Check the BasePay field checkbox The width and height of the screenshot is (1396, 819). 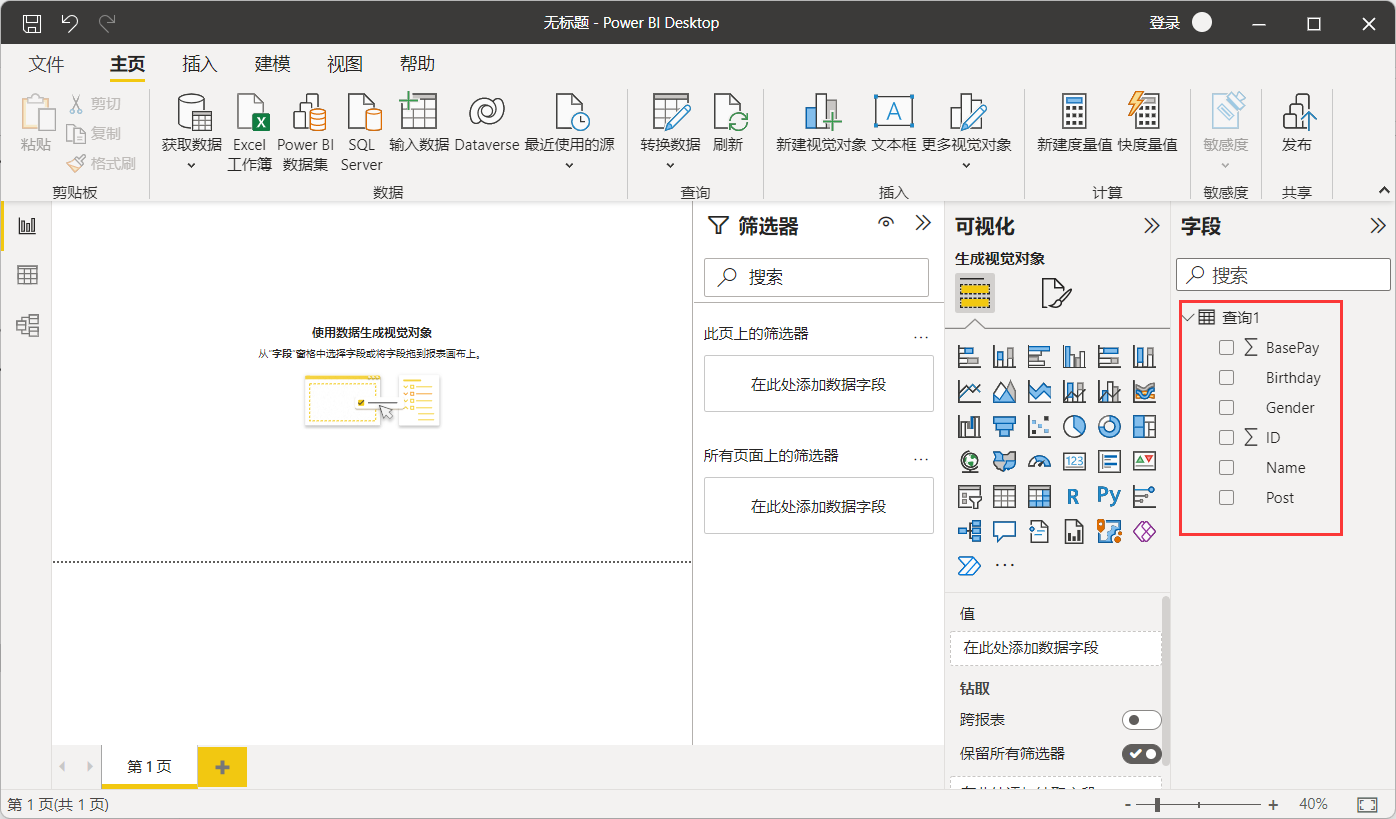(1226, 348)
